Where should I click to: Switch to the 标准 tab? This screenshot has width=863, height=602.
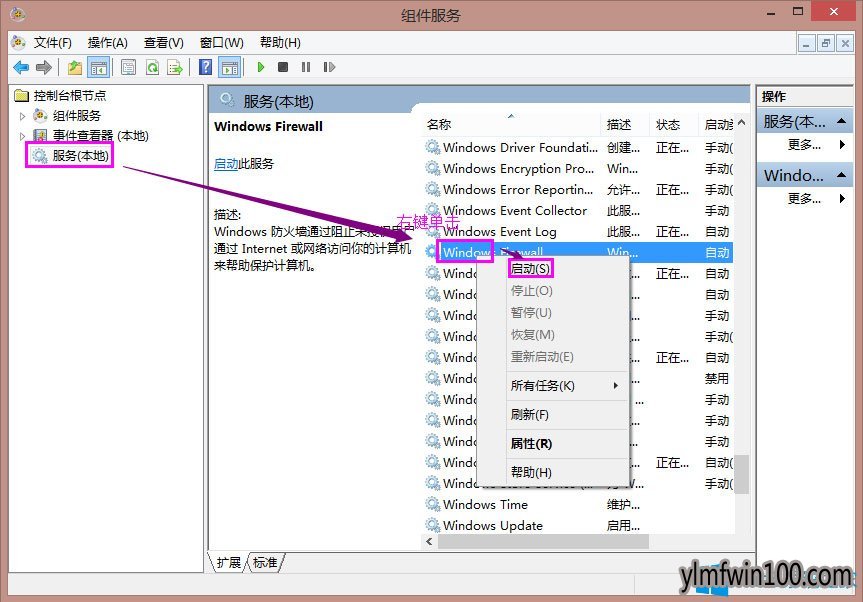pyautogui.click(x=265, y=562)
